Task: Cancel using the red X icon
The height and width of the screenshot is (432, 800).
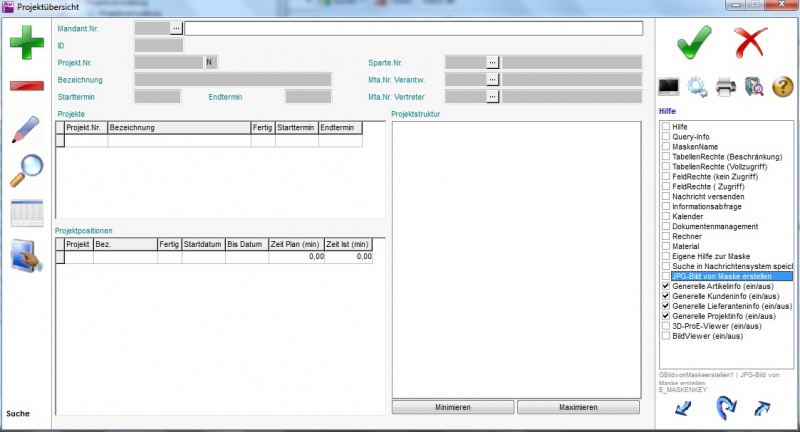Action: click(749, 44)
